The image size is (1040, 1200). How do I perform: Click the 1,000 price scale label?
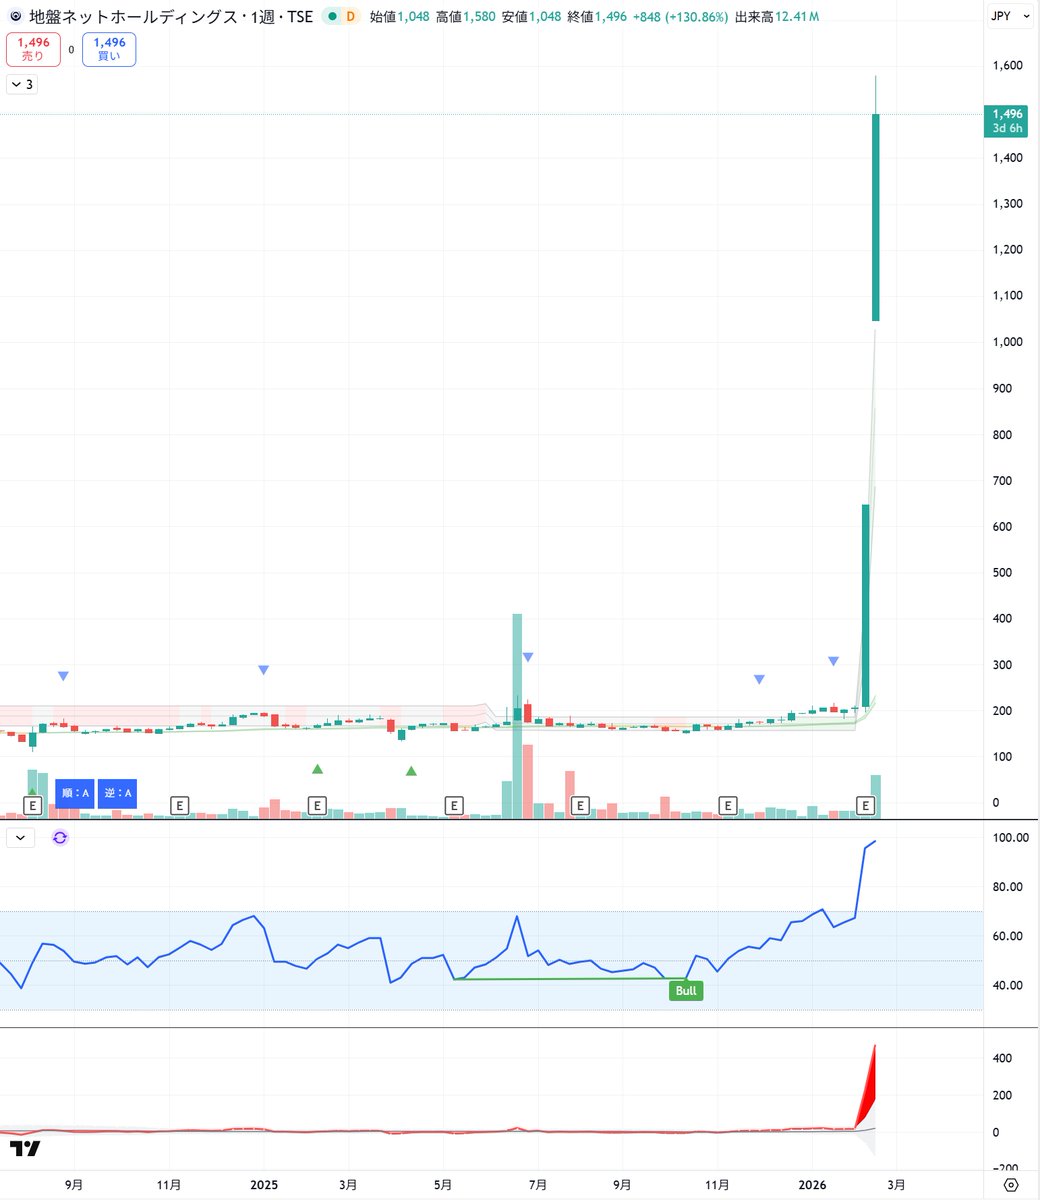pyautogui.click(x=1007, y=342)
